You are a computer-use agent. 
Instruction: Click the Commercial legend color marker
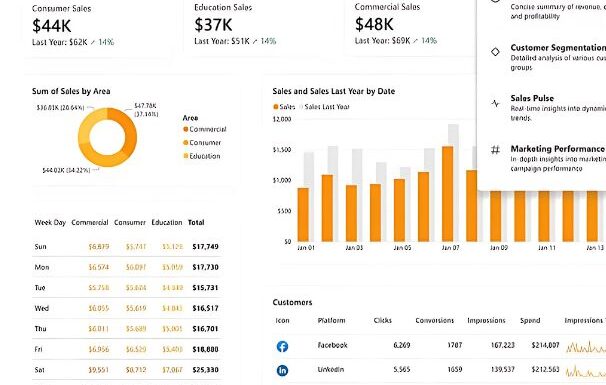[186, 129]
